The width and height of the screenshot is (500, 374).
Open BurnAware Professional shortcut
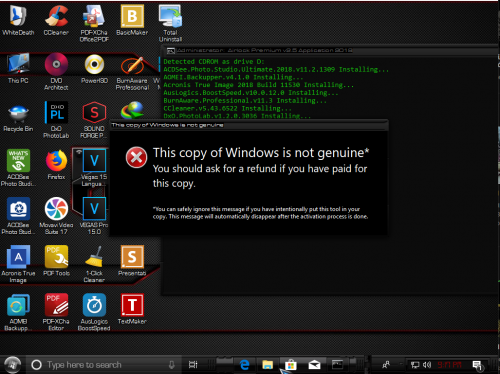coord(132,72)
